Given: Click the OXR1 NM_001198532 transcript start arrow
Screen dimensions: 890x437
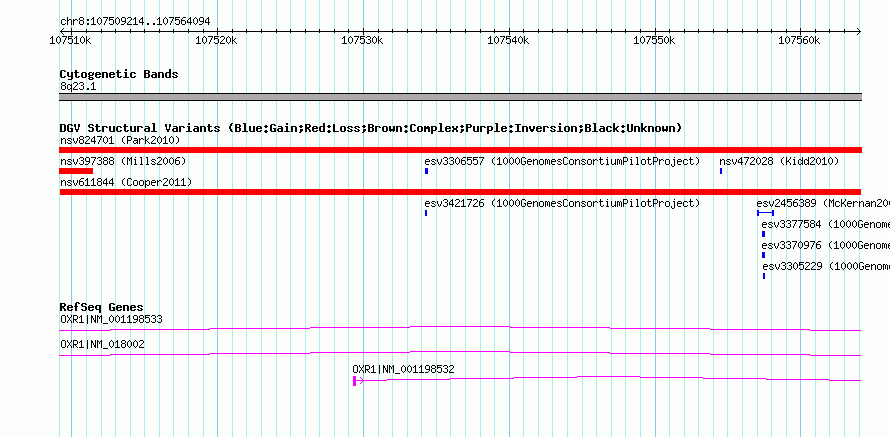Looking at the screenshot, I should point(358,381).
